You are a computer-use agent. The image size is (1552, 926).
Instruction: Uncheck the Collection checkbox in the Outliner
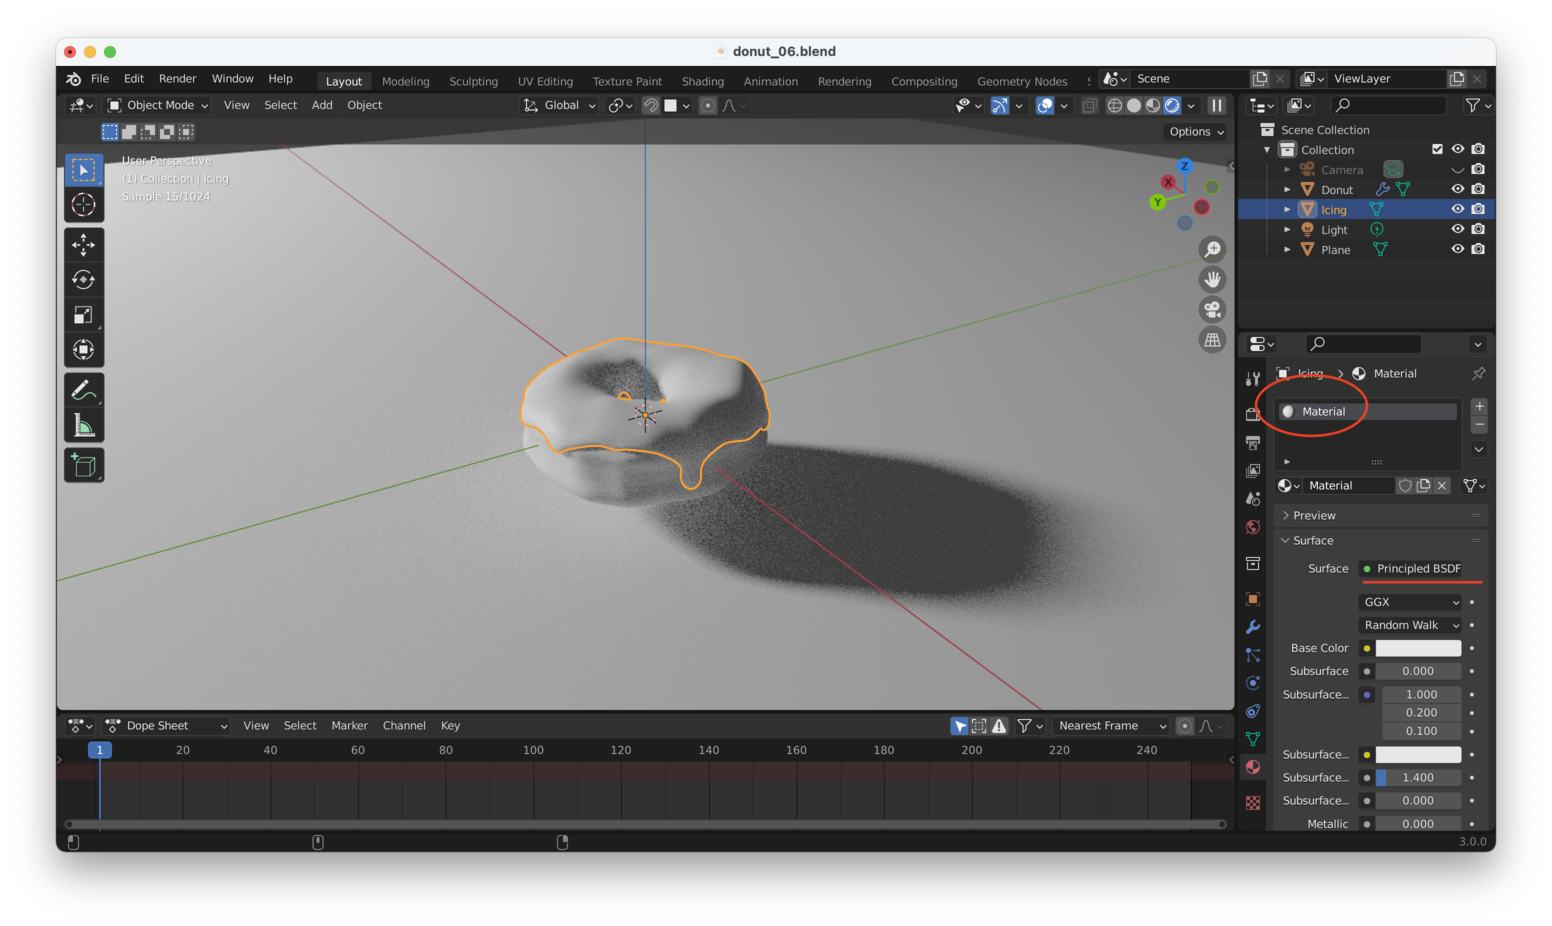1438,148
